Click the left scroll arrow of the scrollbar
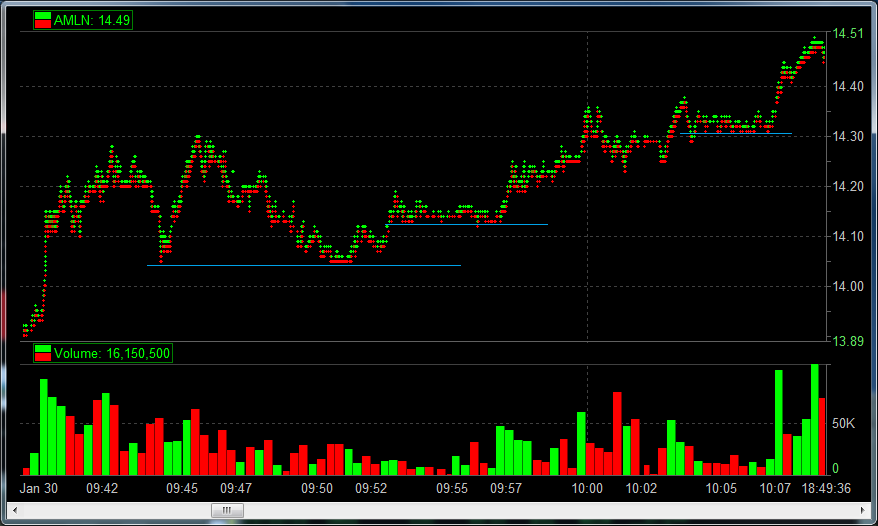The image size is (878, 526). point(15,510)
